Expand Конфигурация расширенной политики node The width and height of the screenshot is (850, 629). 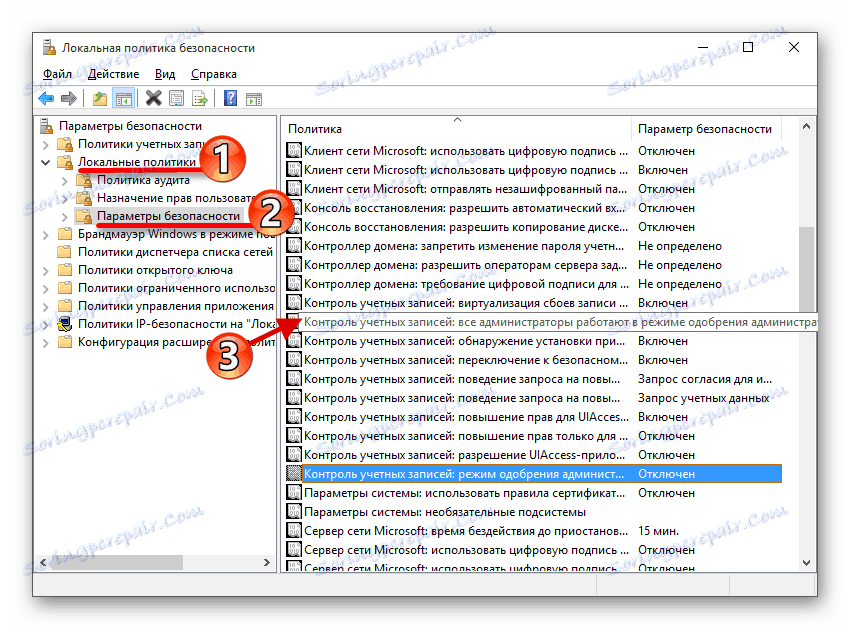[x=46, y=343]
